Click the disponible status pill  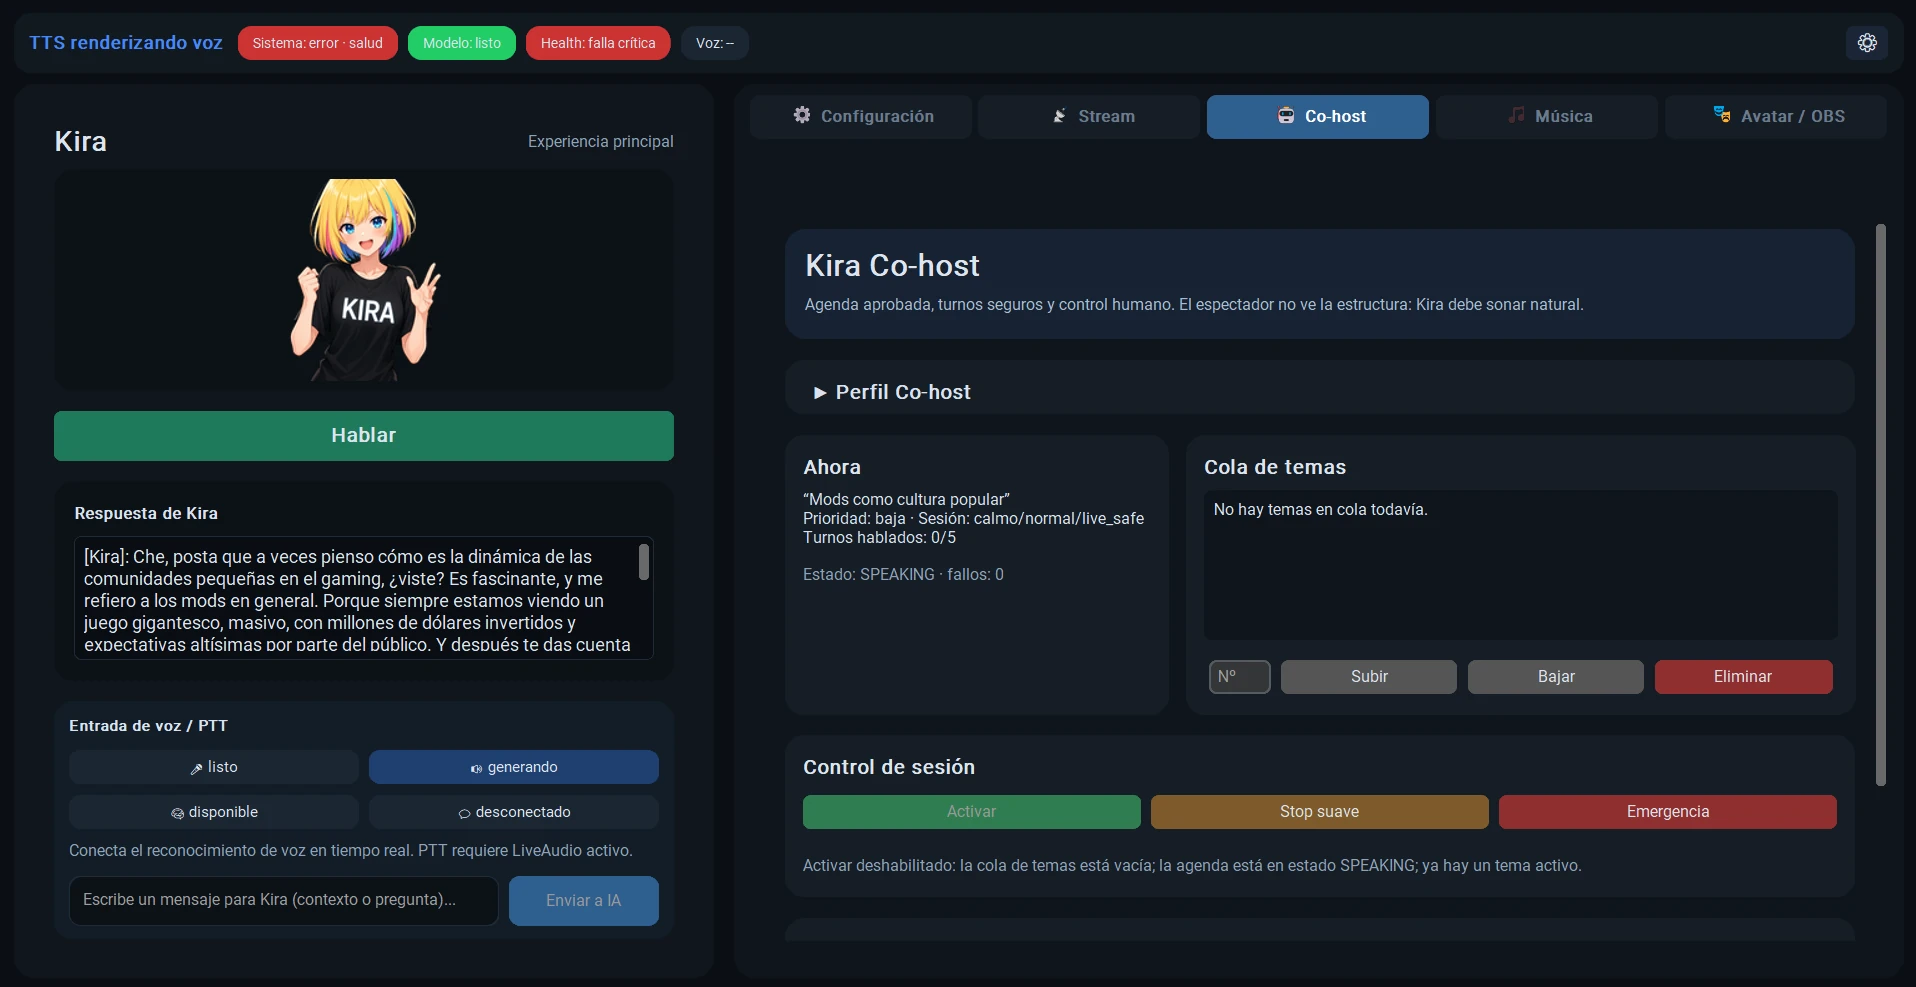point(214,812)
